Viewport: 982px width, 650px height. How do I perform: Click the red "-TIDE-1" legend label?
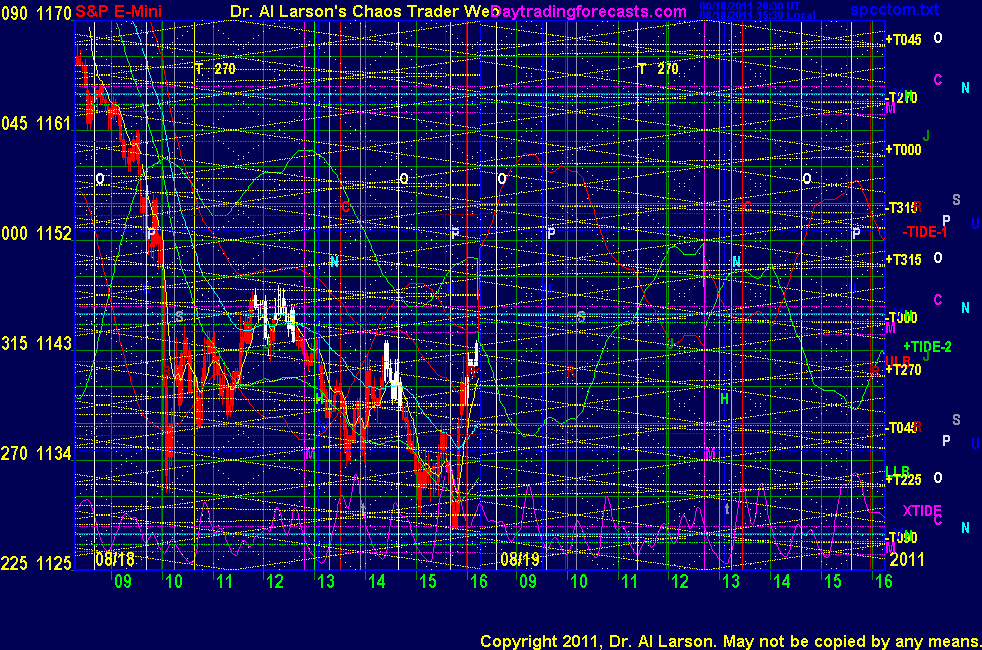point(924,232)
